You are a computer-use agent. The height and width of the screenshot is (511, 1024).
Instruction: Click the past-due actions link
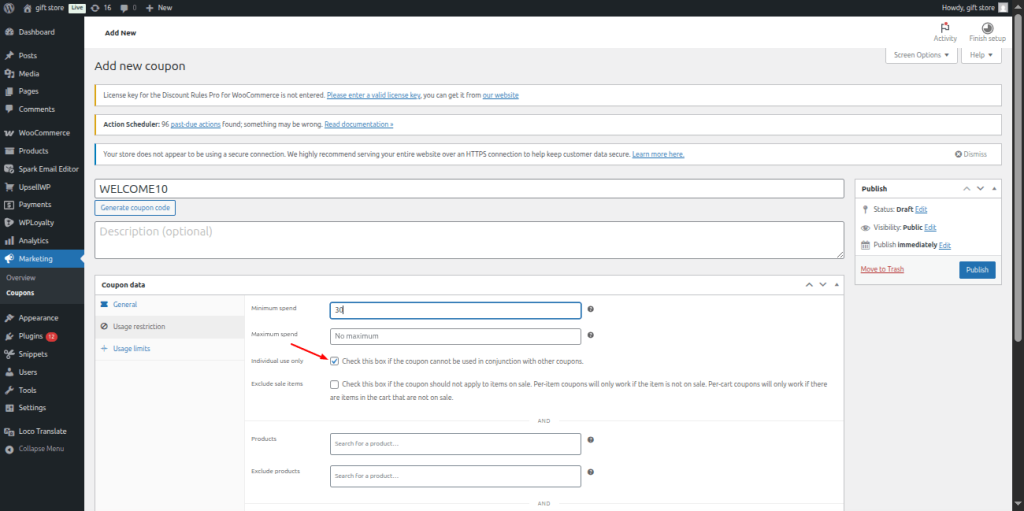(x=193, y=124)
